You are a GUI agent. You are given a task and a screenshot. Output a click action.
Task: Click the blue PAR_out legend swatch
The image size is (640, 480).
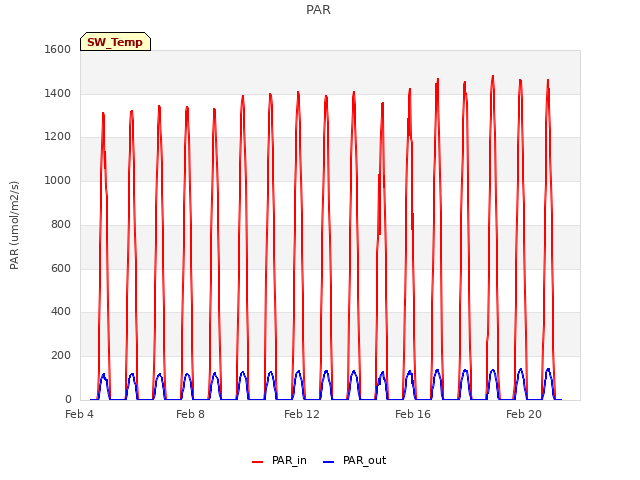click(x=328, y=462)
